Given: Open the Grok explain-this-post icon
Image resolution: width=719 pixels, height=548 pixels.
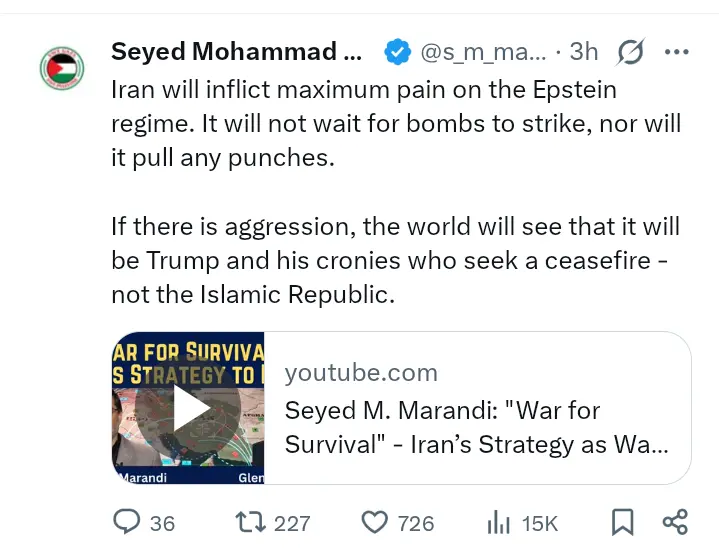Looking at the screenshot, I should coord(631,51).
